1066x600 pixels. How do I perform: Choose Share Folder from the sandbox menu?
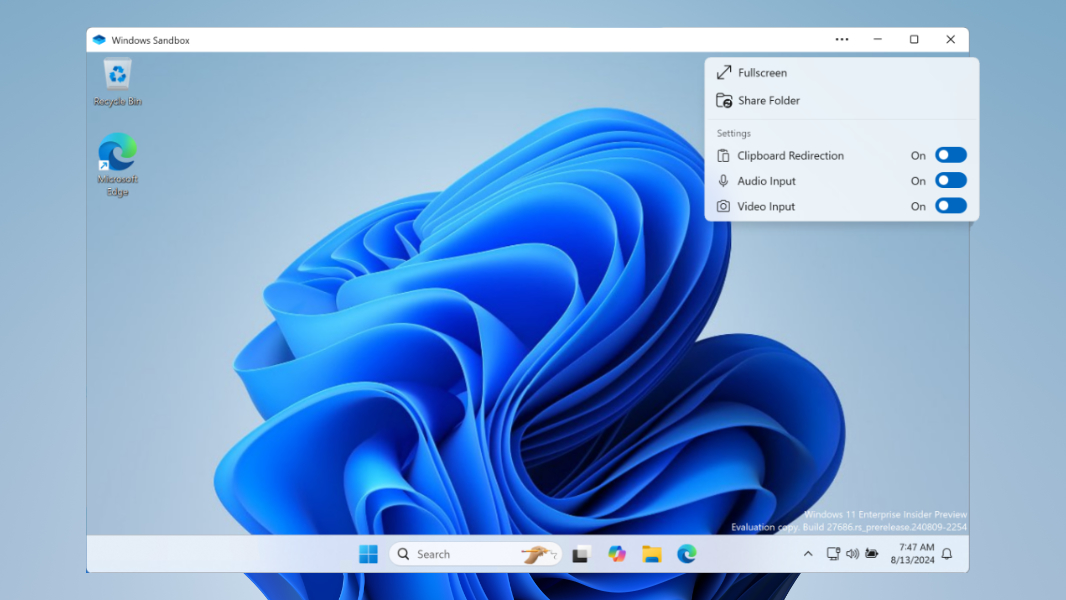pyautogui.click(x=768, y=100)
